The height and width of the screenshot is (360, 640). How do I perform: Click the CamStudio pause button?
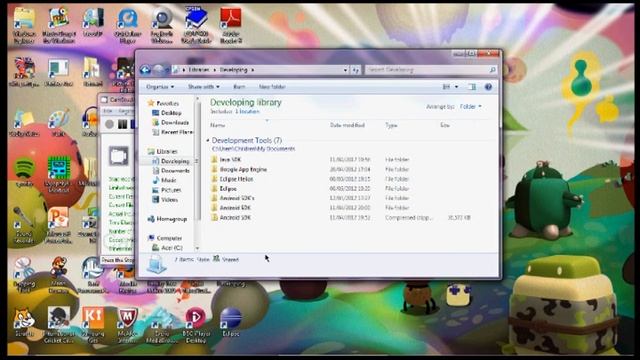[x=122, y=124]
